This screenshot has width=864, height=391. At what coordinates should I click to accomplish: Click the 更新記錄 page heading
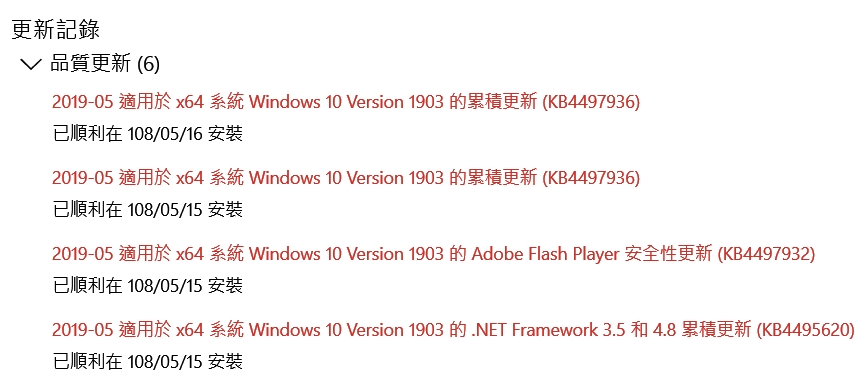(x=56, y=29)
